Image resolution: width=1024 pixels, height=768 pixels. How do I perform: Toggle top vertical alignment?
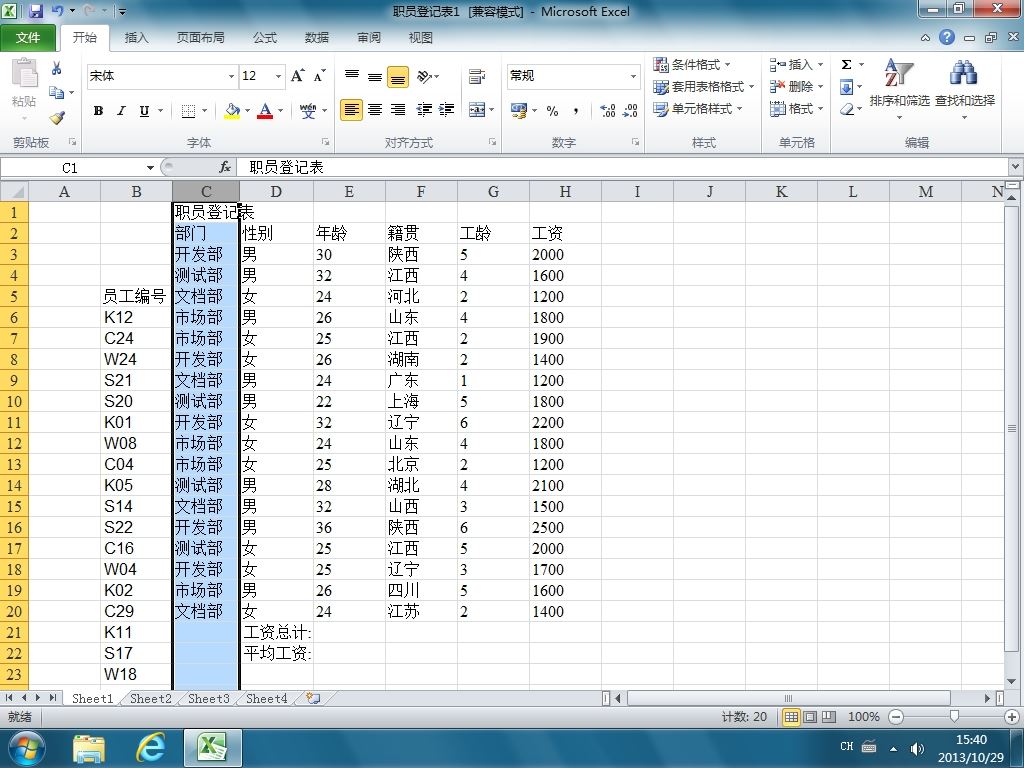[x=351, y=77]
